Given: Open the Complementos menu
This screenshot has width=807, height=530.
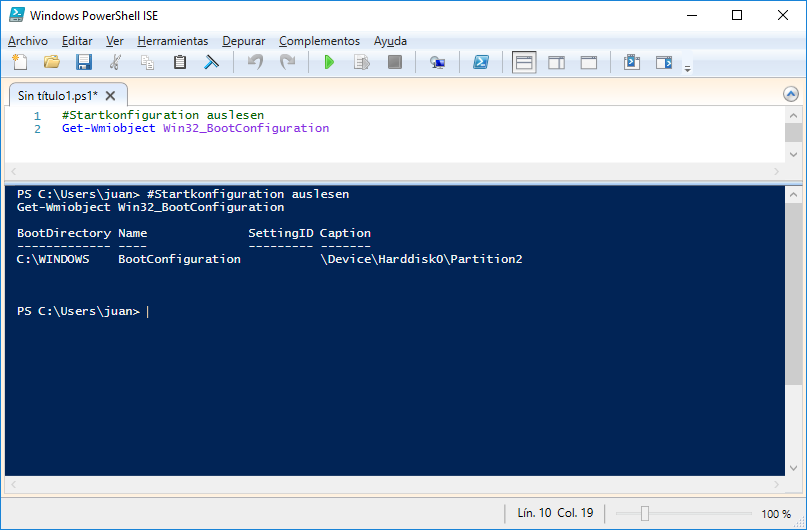Looking at the screenshot, I should (x=320, y=41).
